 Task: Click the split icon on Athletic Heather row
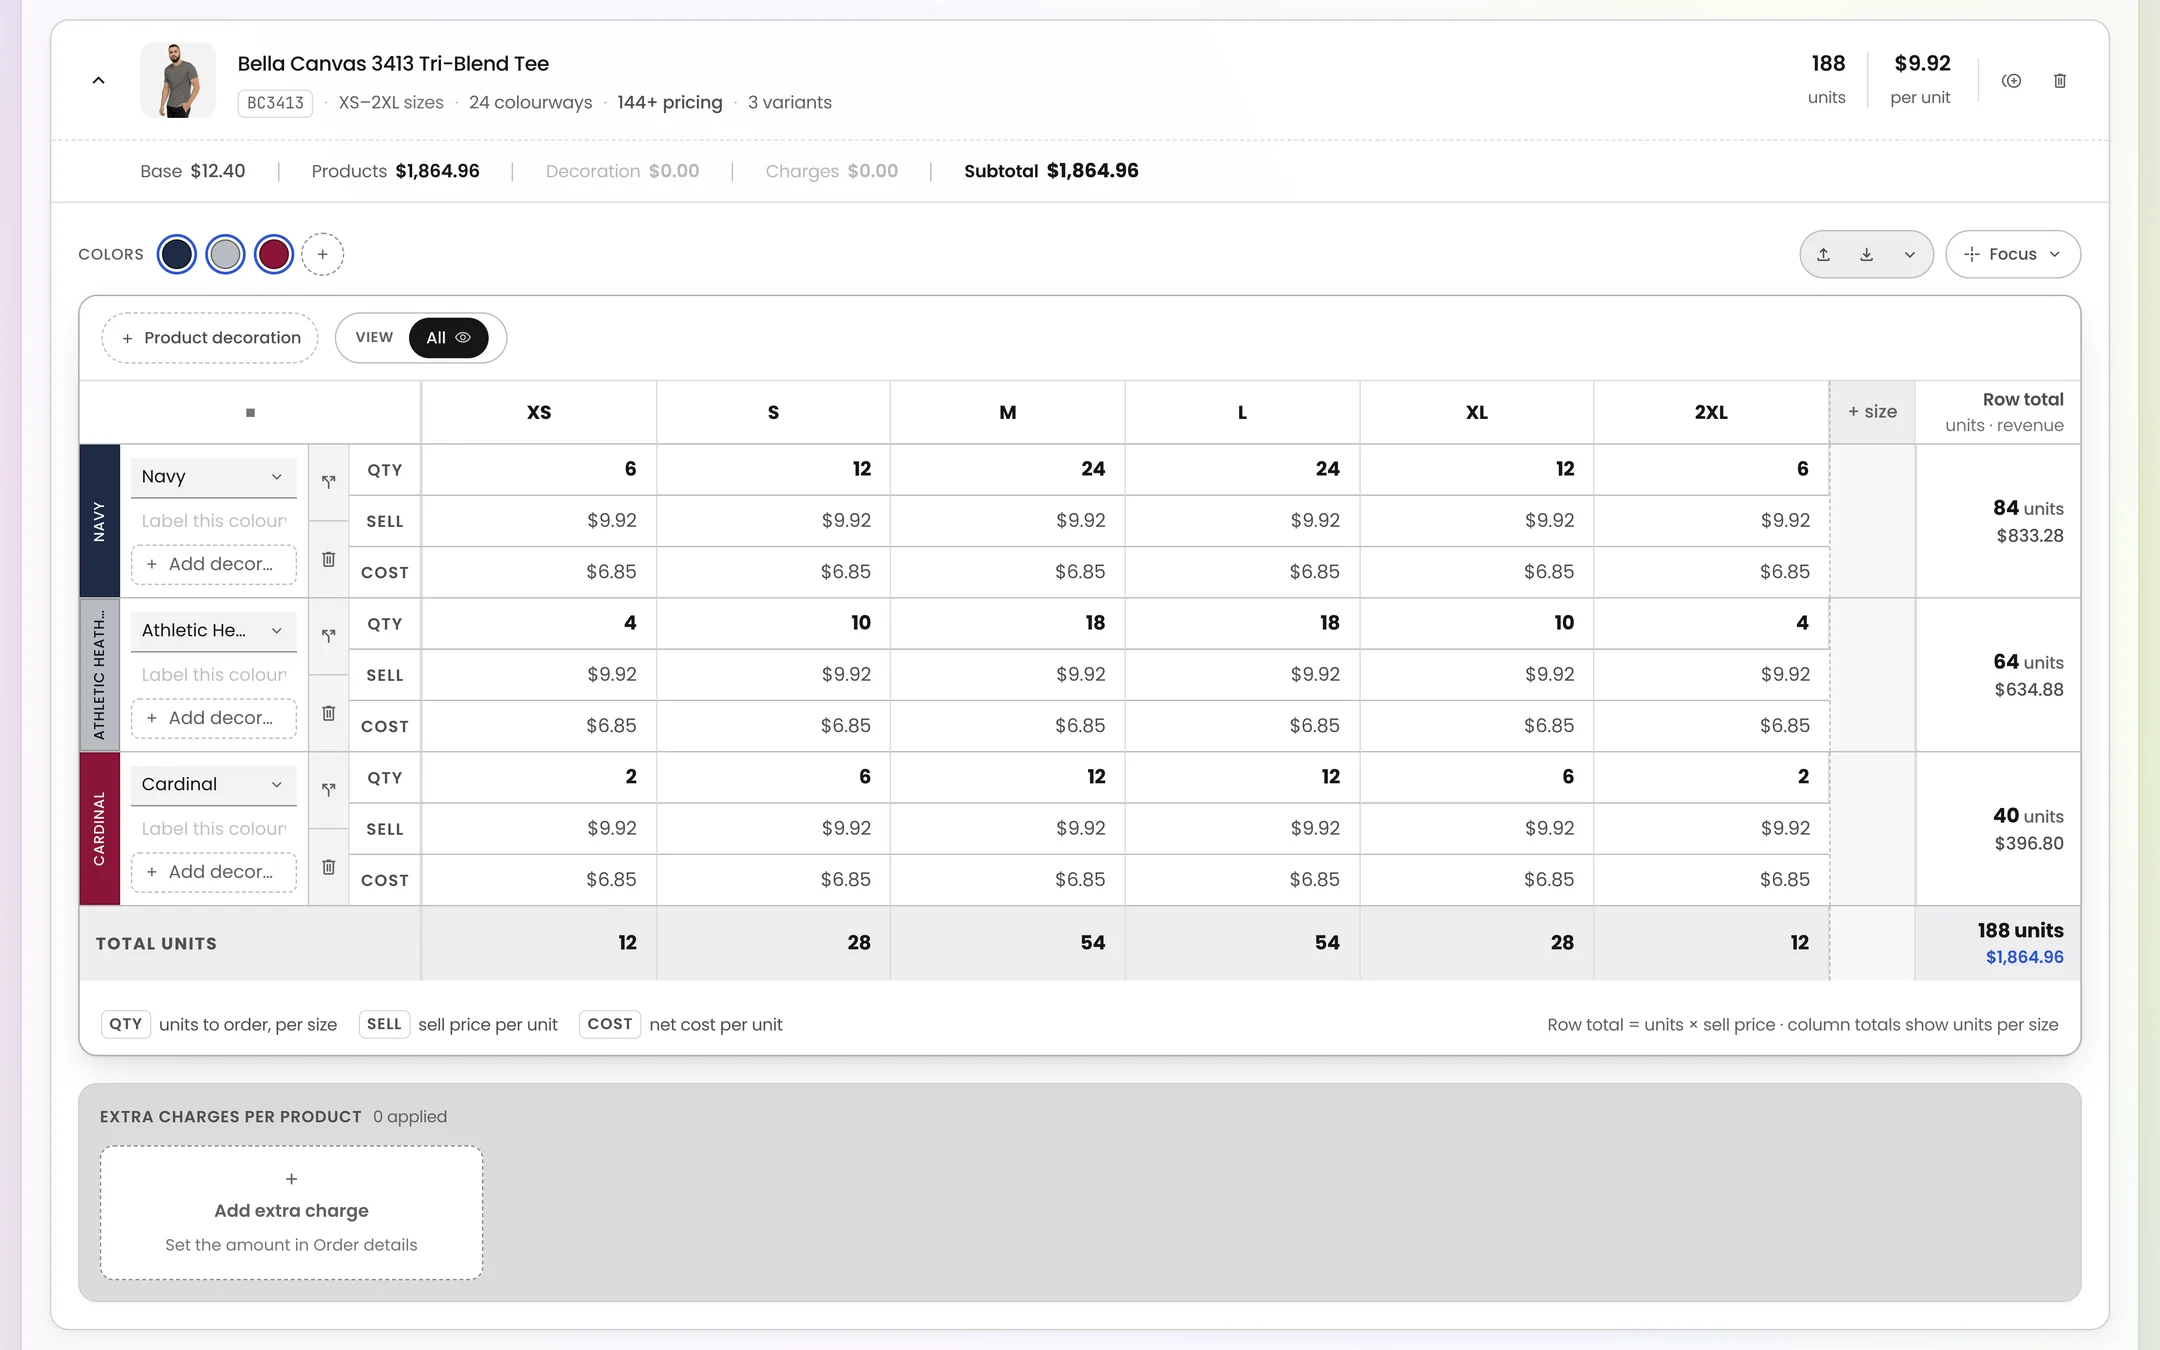(328, 636)
